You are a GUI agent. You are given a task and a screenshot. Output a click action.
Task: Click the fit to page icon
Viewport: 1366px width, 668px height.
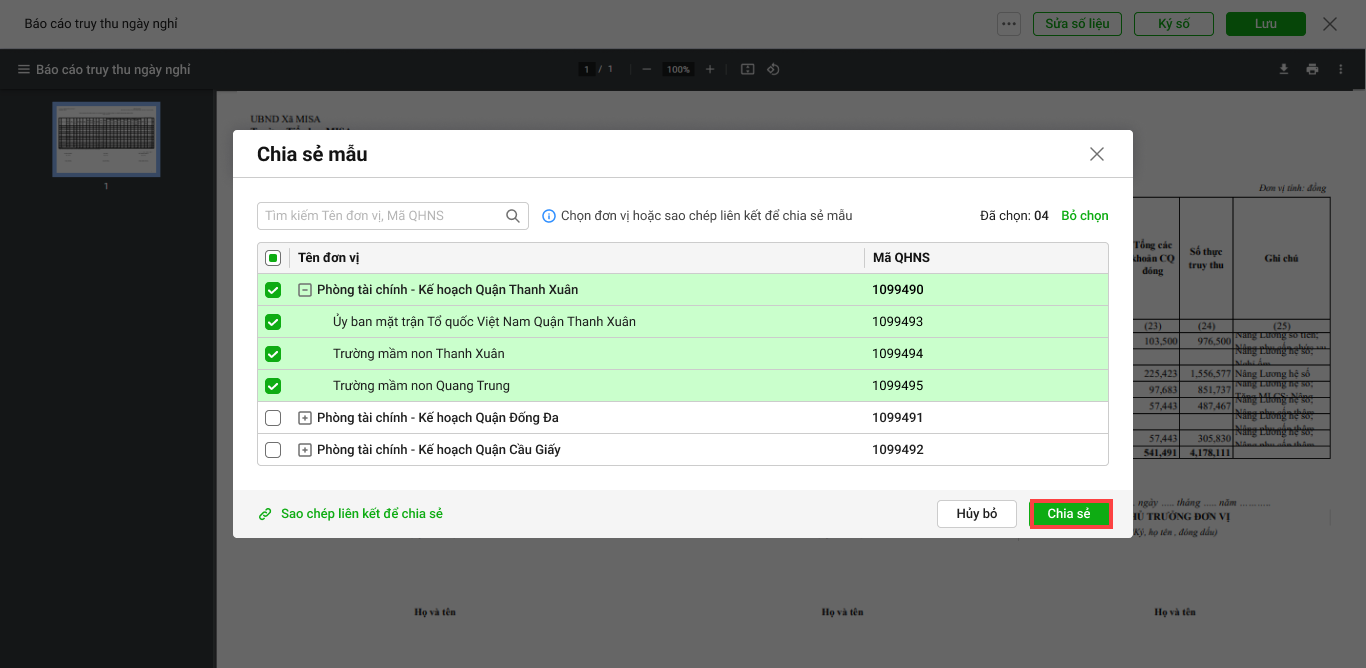747,69
